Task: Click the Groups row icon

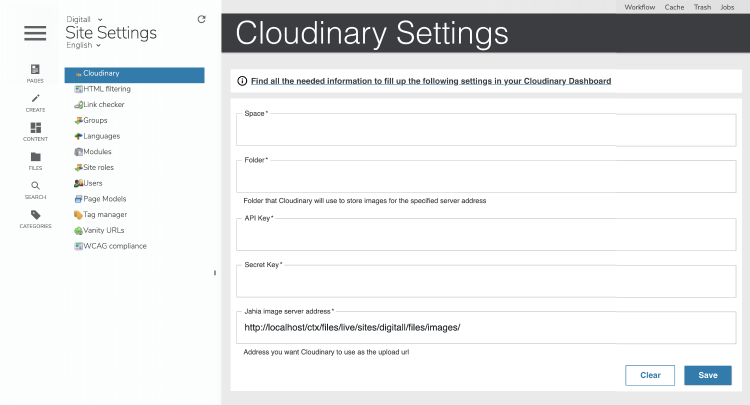Action: [x=78, y=120]
